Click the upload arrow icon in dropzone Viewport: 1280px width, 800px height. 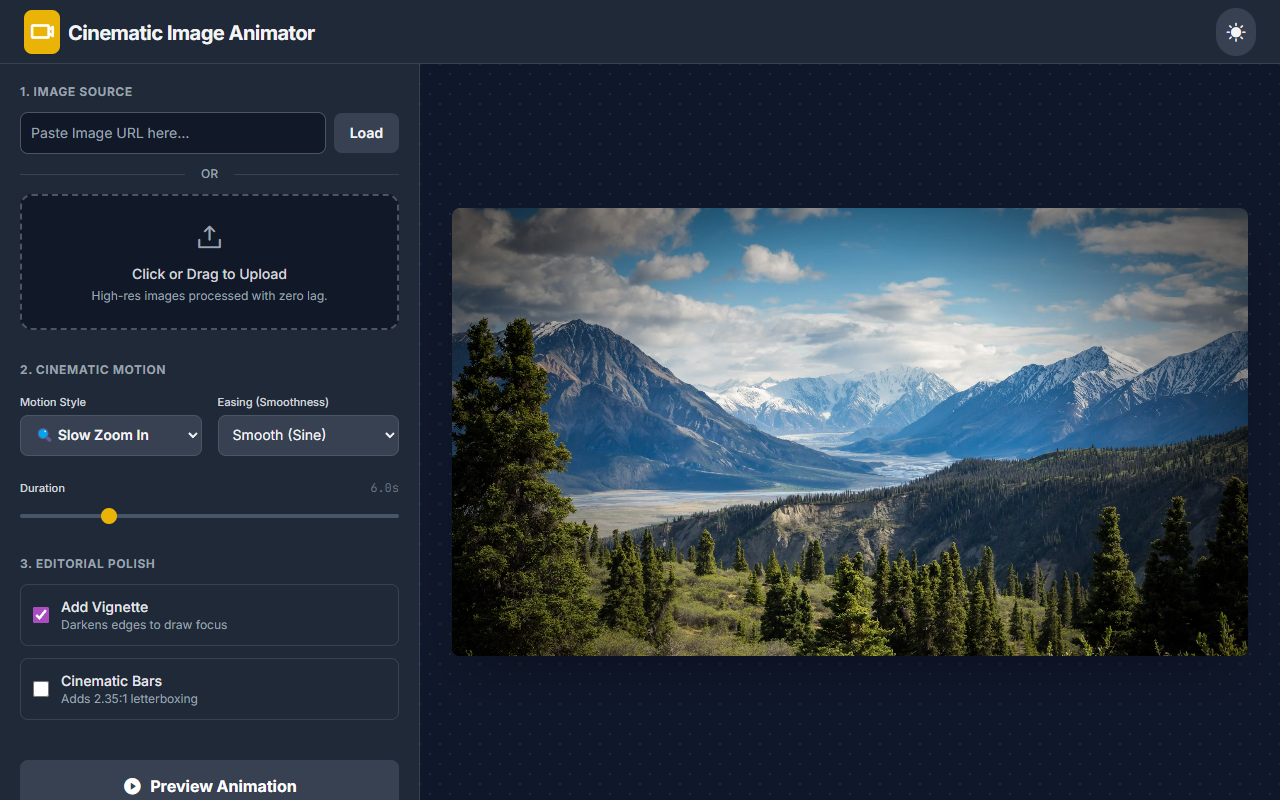point(209,237)
